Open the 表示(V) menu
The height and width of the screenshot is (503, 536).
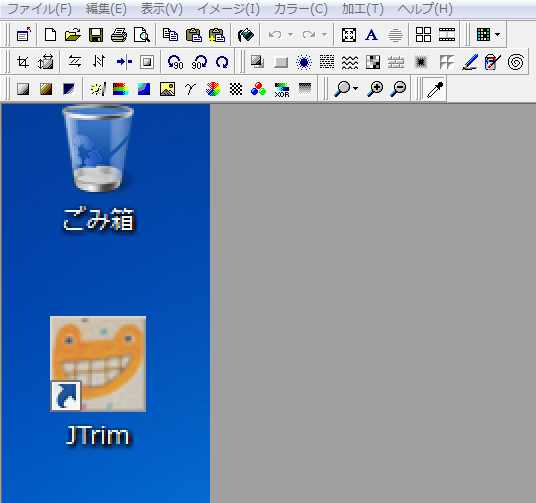(162, 9)
